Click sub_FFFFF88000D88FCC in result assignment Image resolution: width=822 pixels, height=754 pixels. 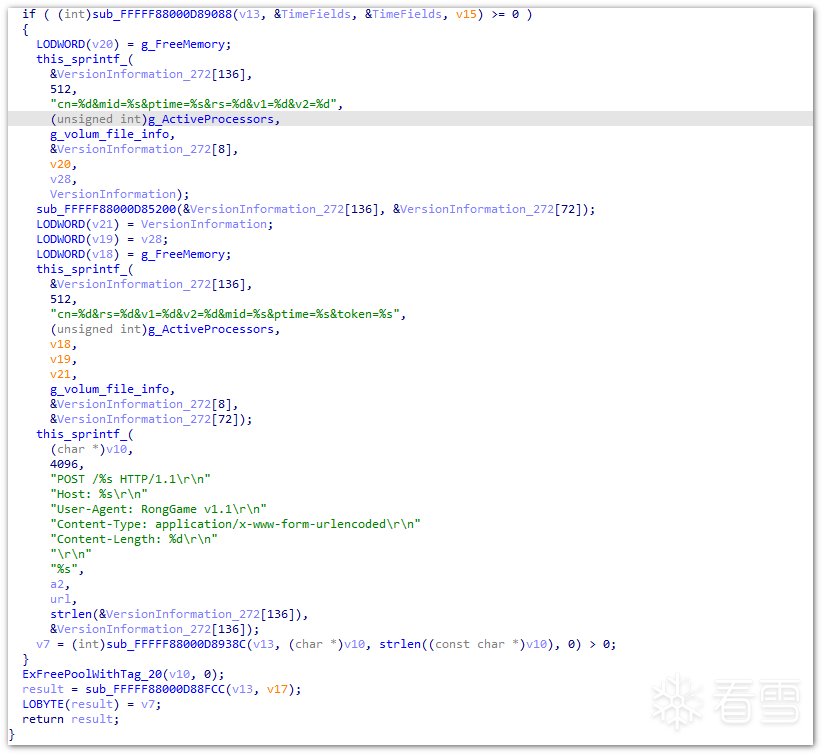pyautogui.click(x=155, y=689)
